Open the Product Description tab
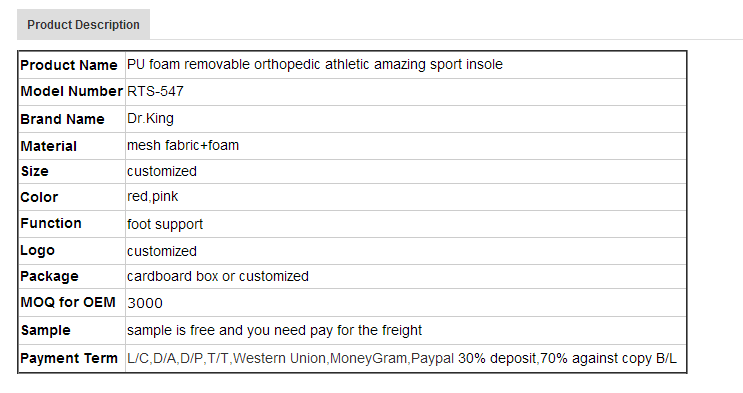 point(83,24)
